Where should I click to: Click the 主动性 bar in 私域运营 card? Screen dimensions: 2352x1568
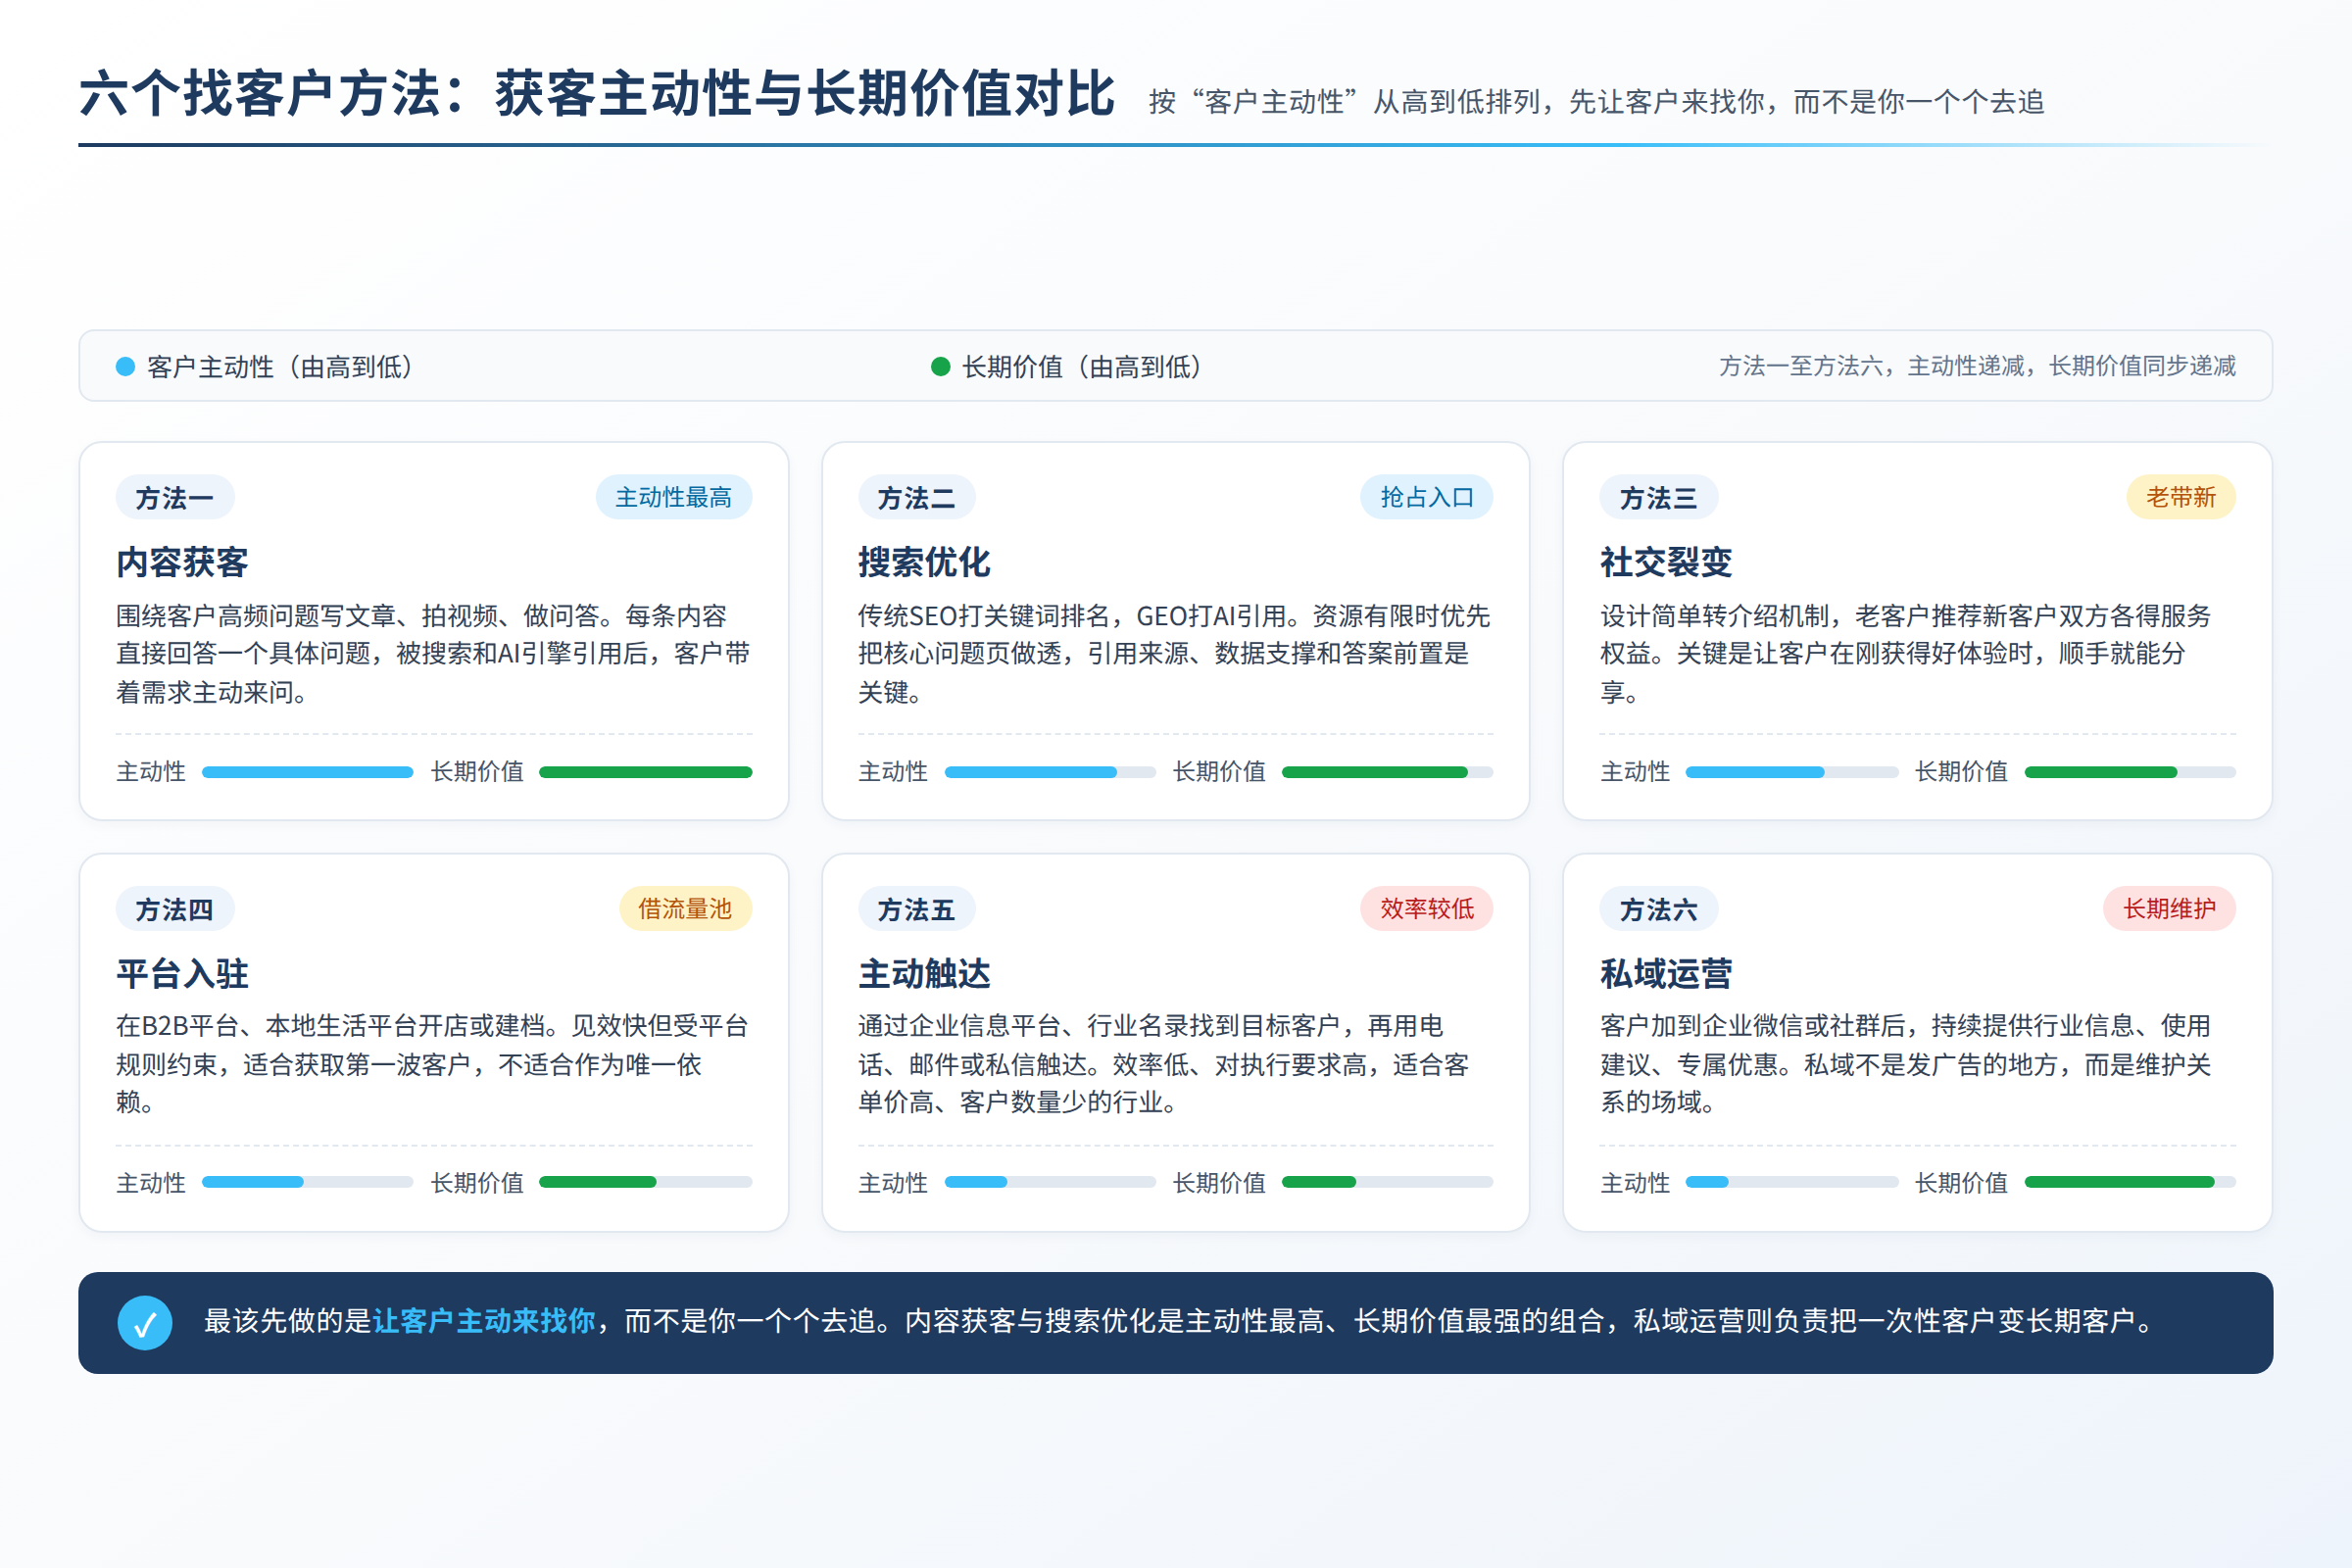(1792, 1182)
